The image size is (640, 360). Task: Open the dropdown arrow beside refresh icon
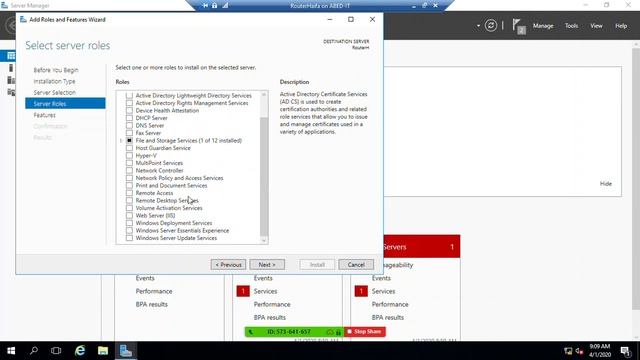point(478,26)
